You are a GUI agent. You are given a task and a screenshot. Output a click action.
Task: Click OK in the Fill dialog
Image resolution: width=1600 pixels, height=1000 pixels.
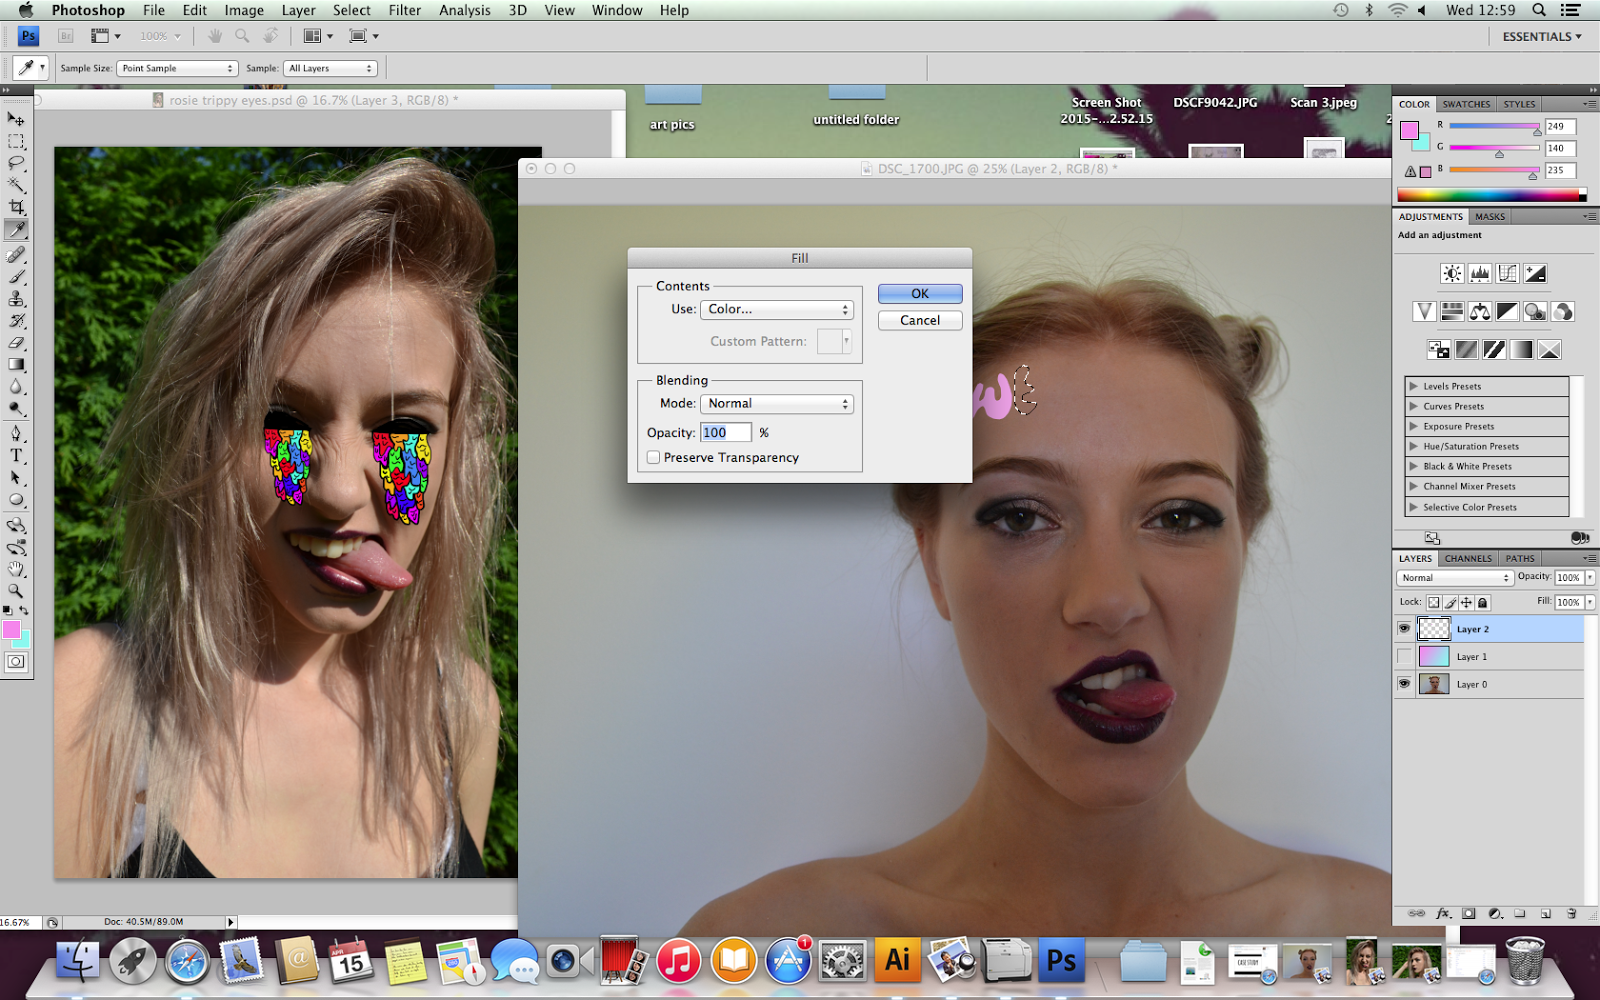click(x=920, y=294)
